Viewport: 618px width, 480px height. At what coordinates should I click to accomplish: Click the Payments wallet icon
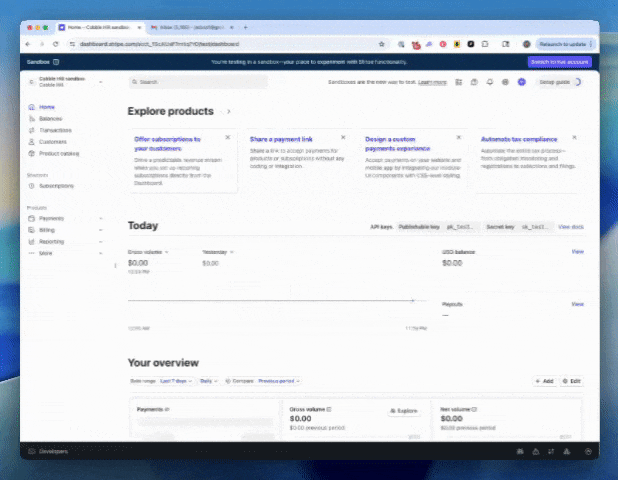click(x=32, y=218)
